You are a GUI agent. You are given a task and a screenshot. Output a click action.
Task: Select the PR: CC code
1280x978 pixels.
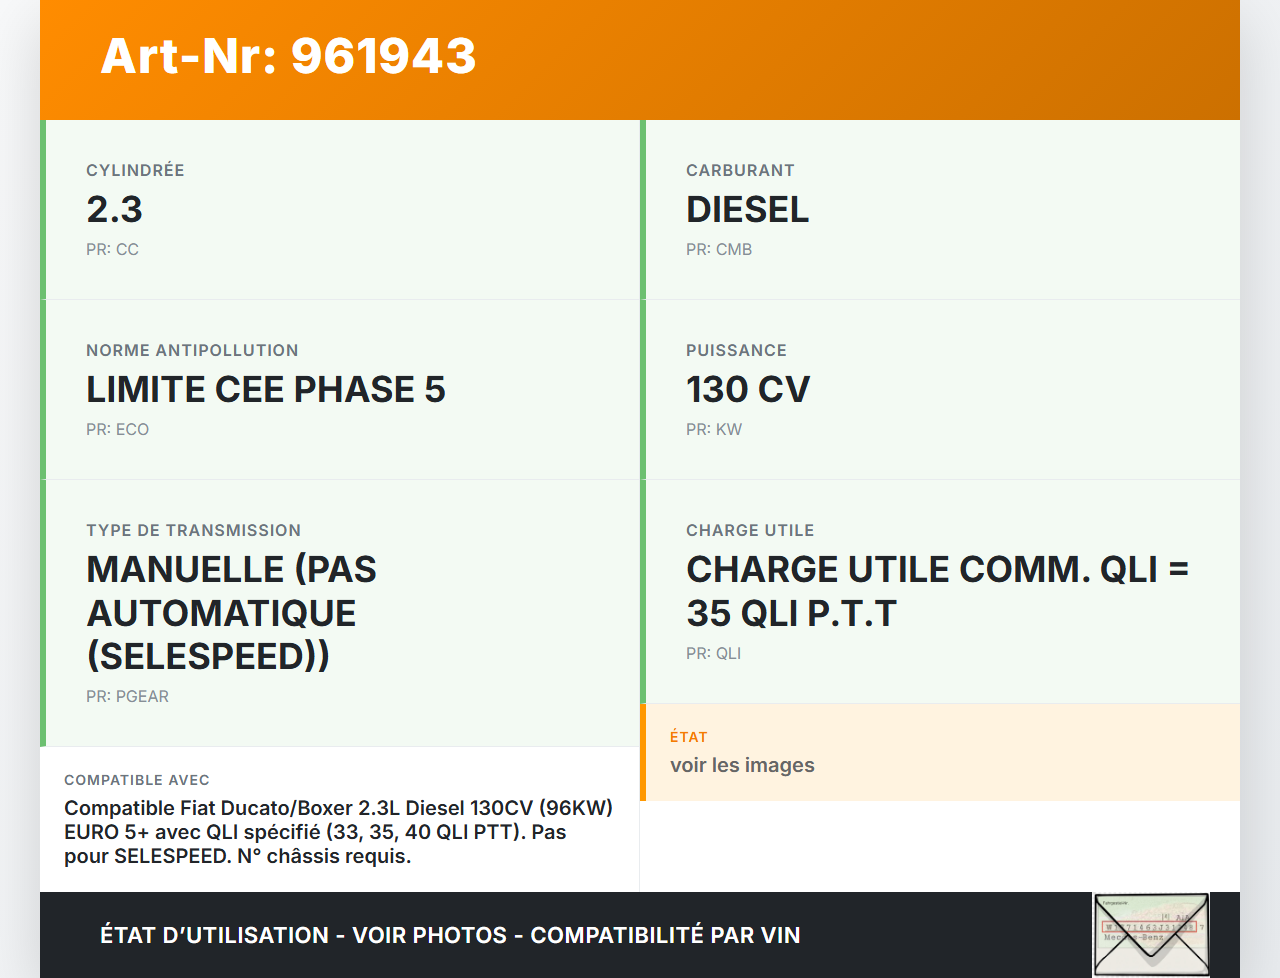click(x=112, y=249)
